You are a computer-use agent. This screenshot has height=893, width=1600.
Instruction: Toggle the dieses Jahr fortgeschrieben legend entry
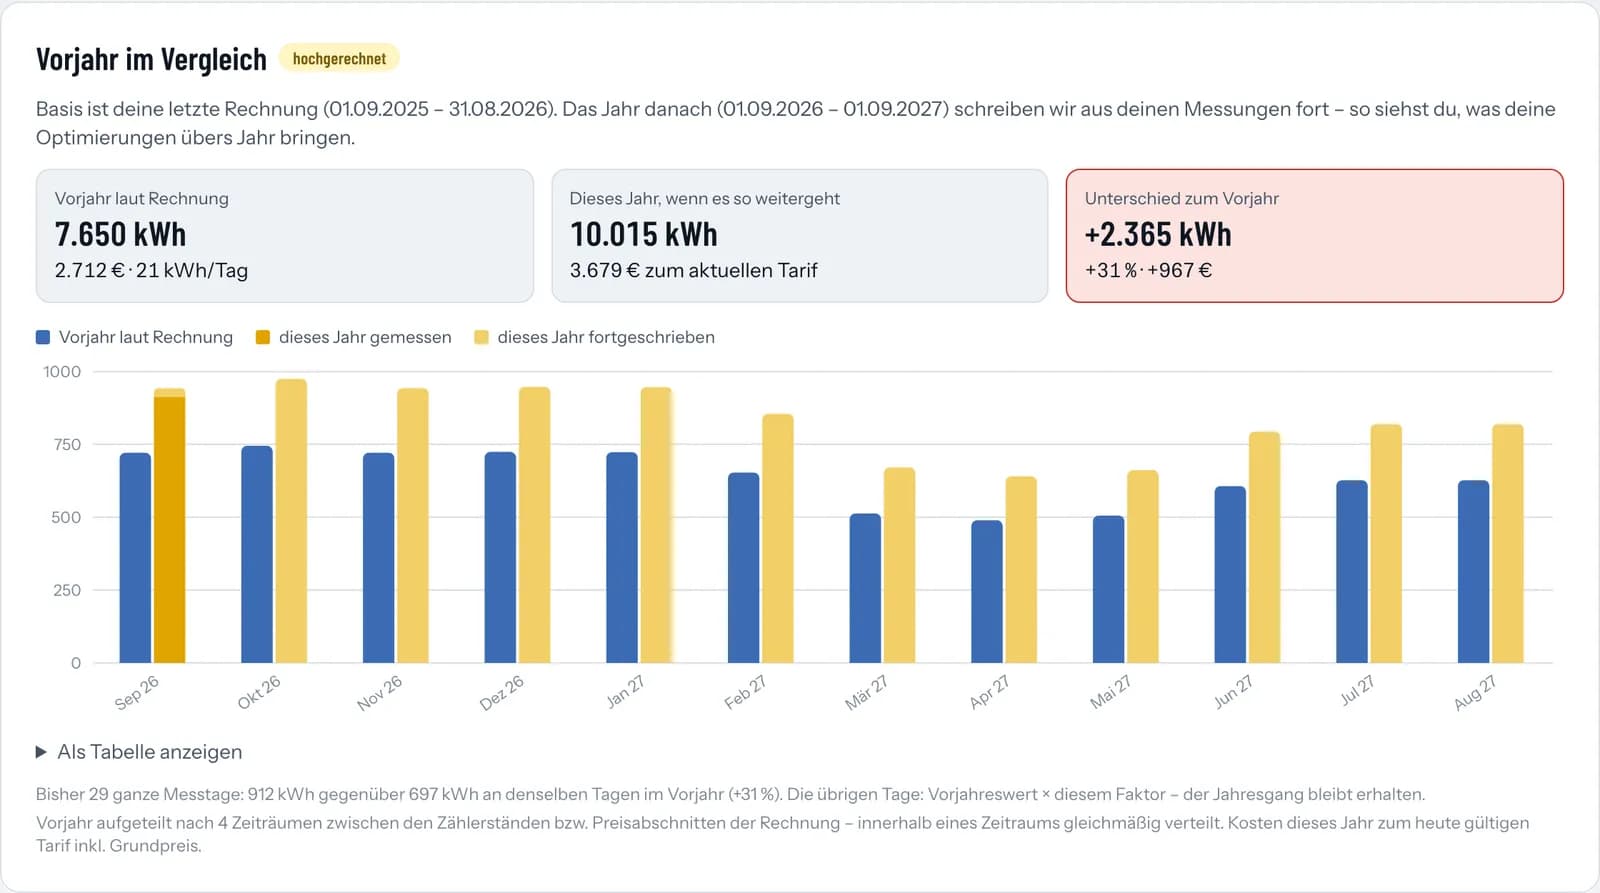(595, 337)
